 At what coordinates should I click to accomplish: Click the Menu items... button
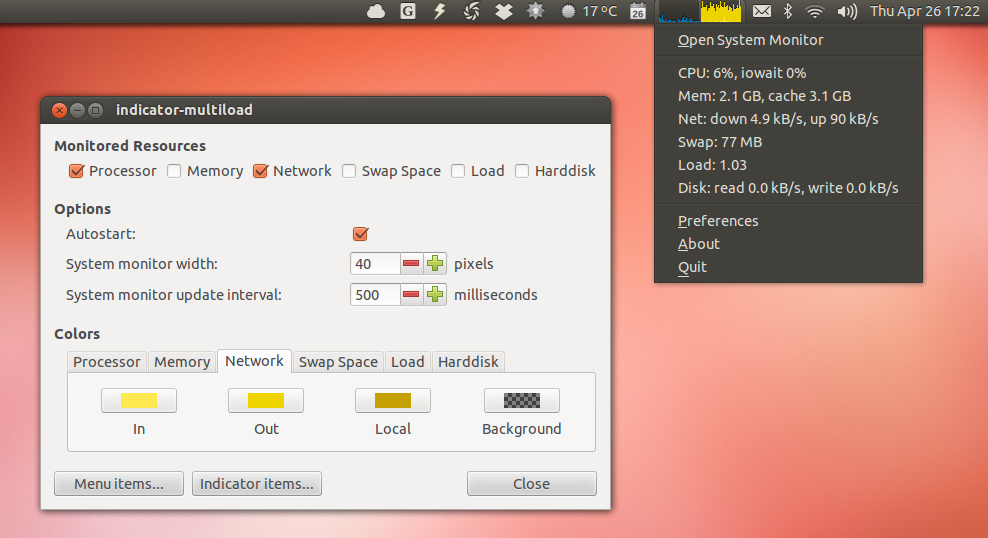119,484
